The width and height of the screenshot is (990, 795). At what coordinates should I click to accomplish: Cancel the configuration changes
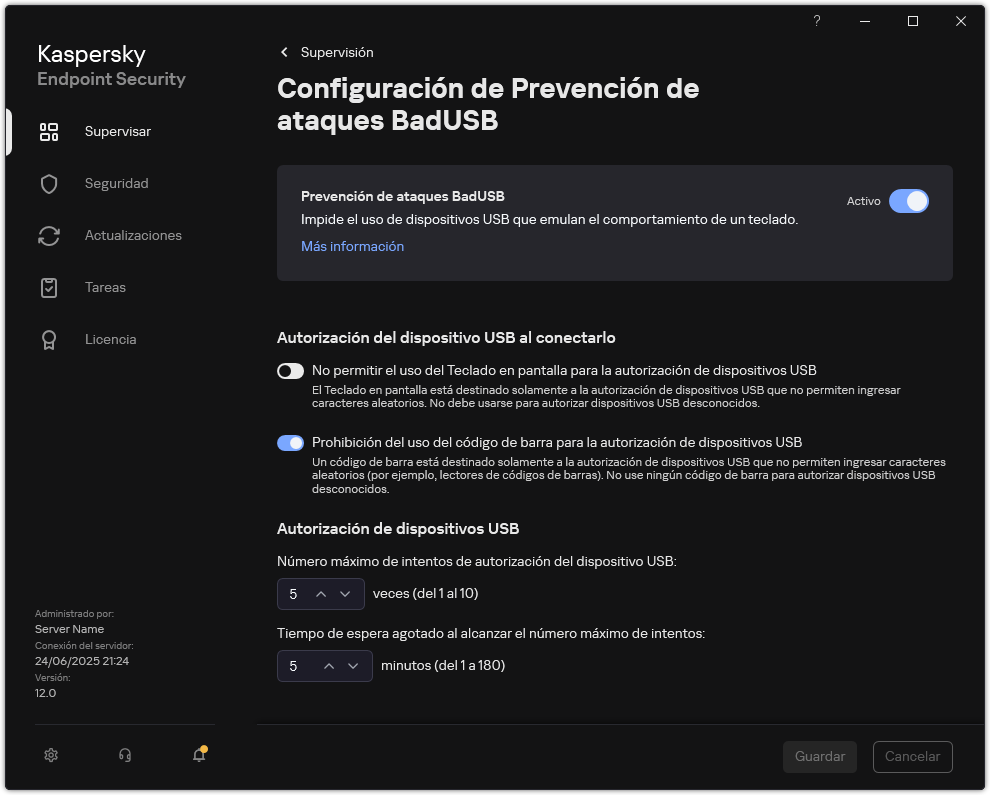912,756
